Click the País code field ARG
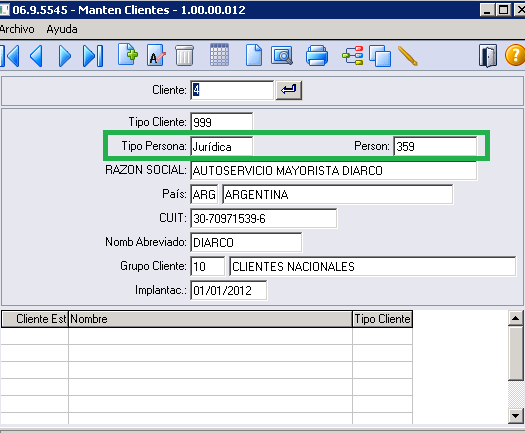This screenshot has height=433, width=525. tap(204, 194)
